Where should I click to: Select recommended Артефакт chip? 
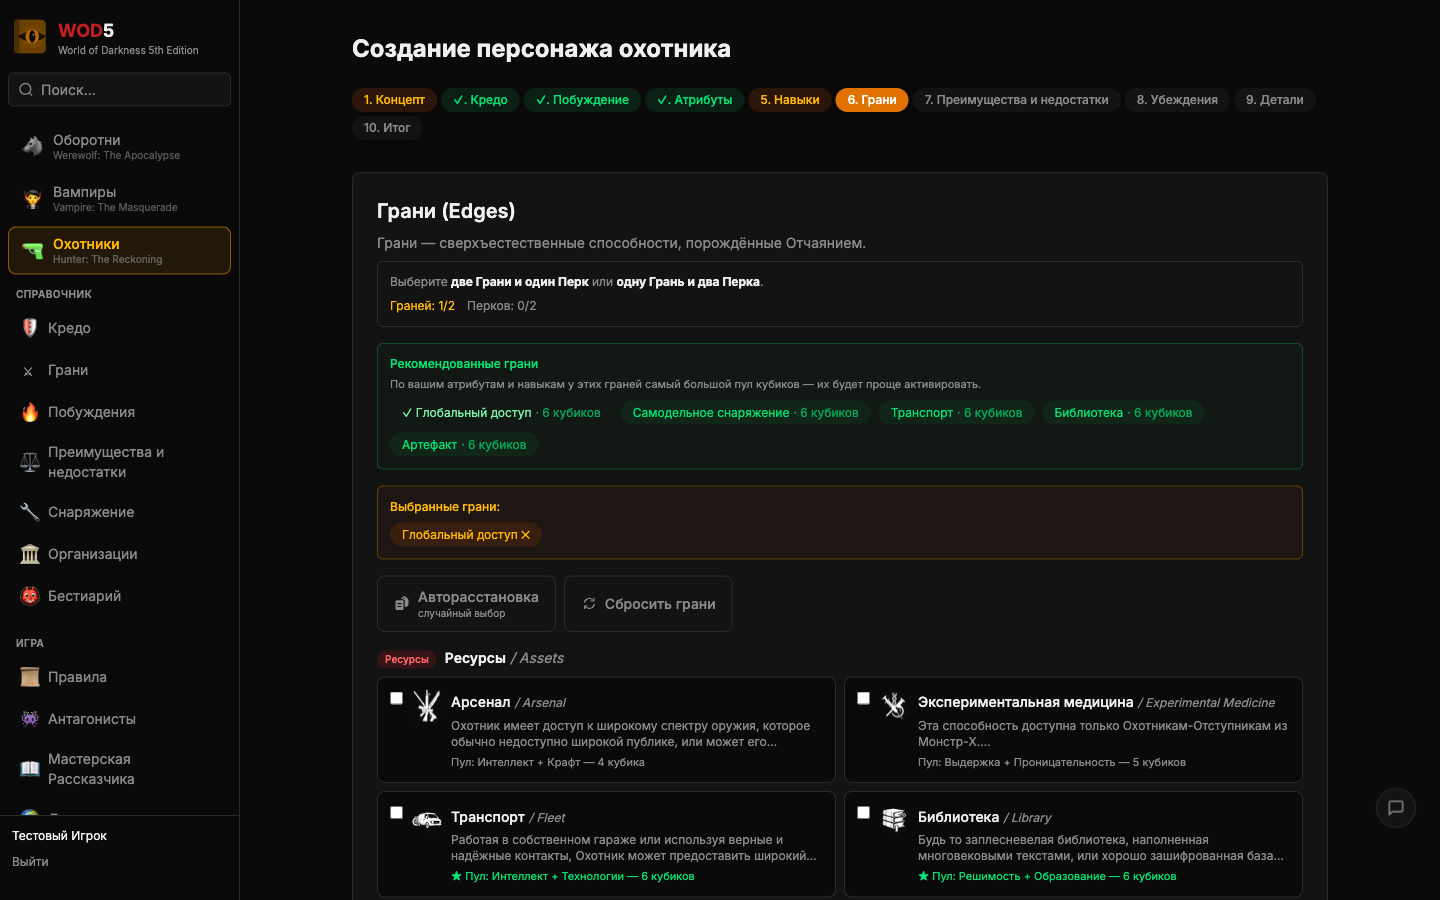click(464, 445)
